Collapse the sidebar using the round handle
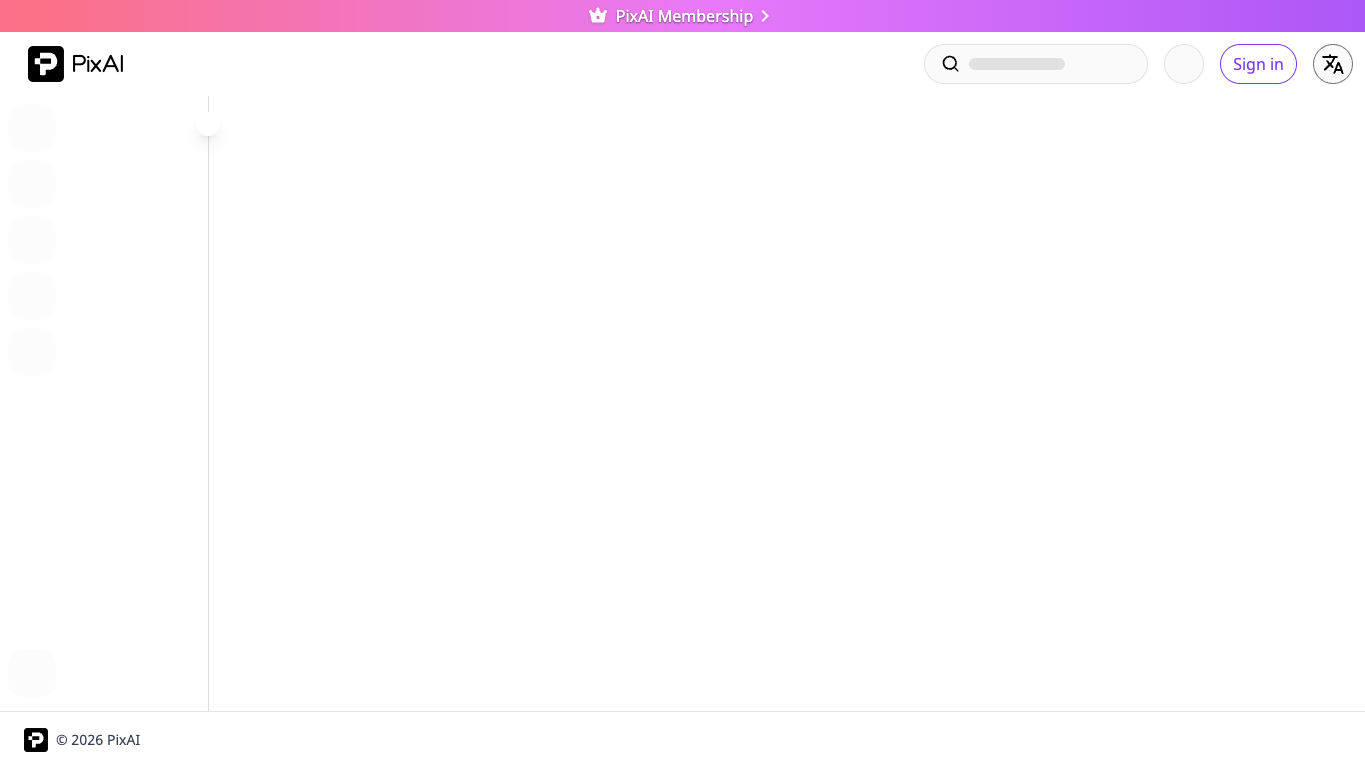The width and height of the screenshot is (1365, 768). pos(208,123)
